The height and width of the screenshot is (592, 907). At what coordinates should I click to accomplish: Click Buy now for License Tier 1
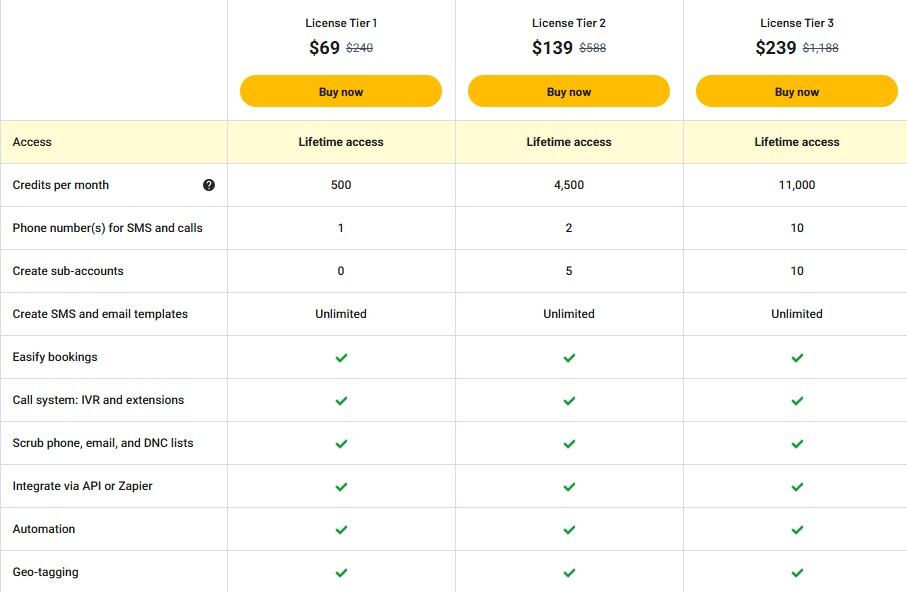341,91
